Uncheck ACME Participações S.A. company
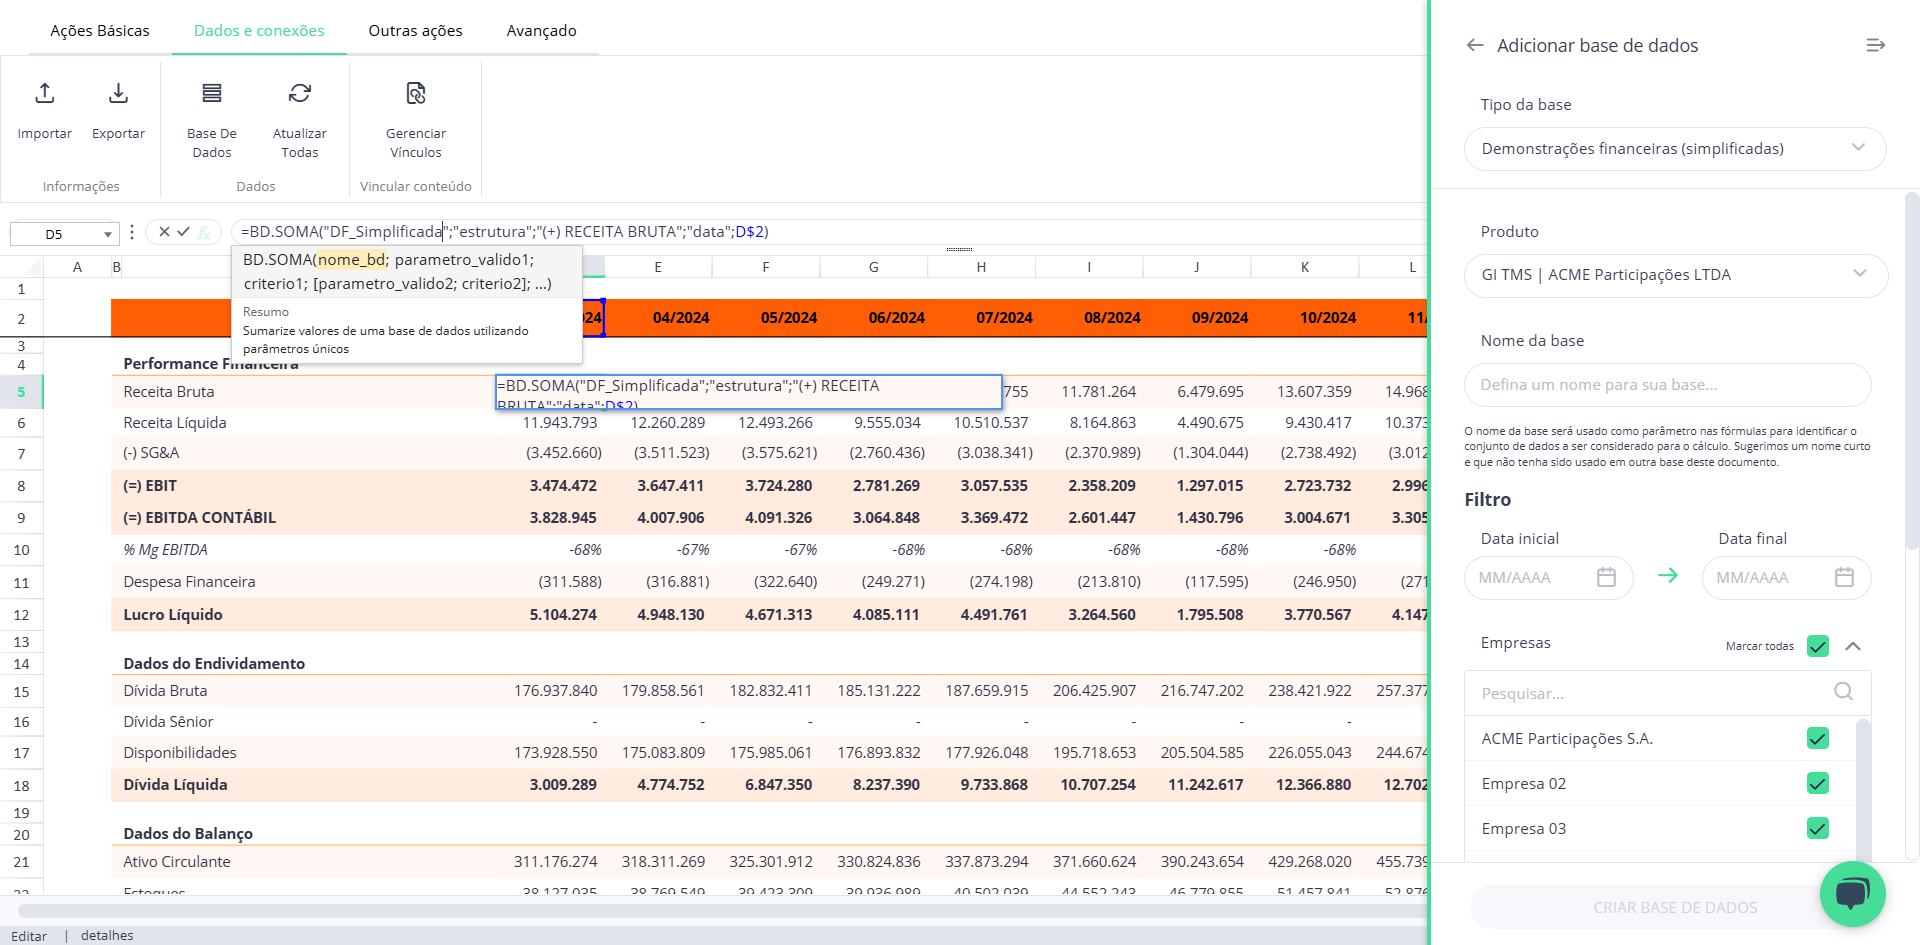Viewport: 1920px width, 945px height. click(x=1817, y=739)
